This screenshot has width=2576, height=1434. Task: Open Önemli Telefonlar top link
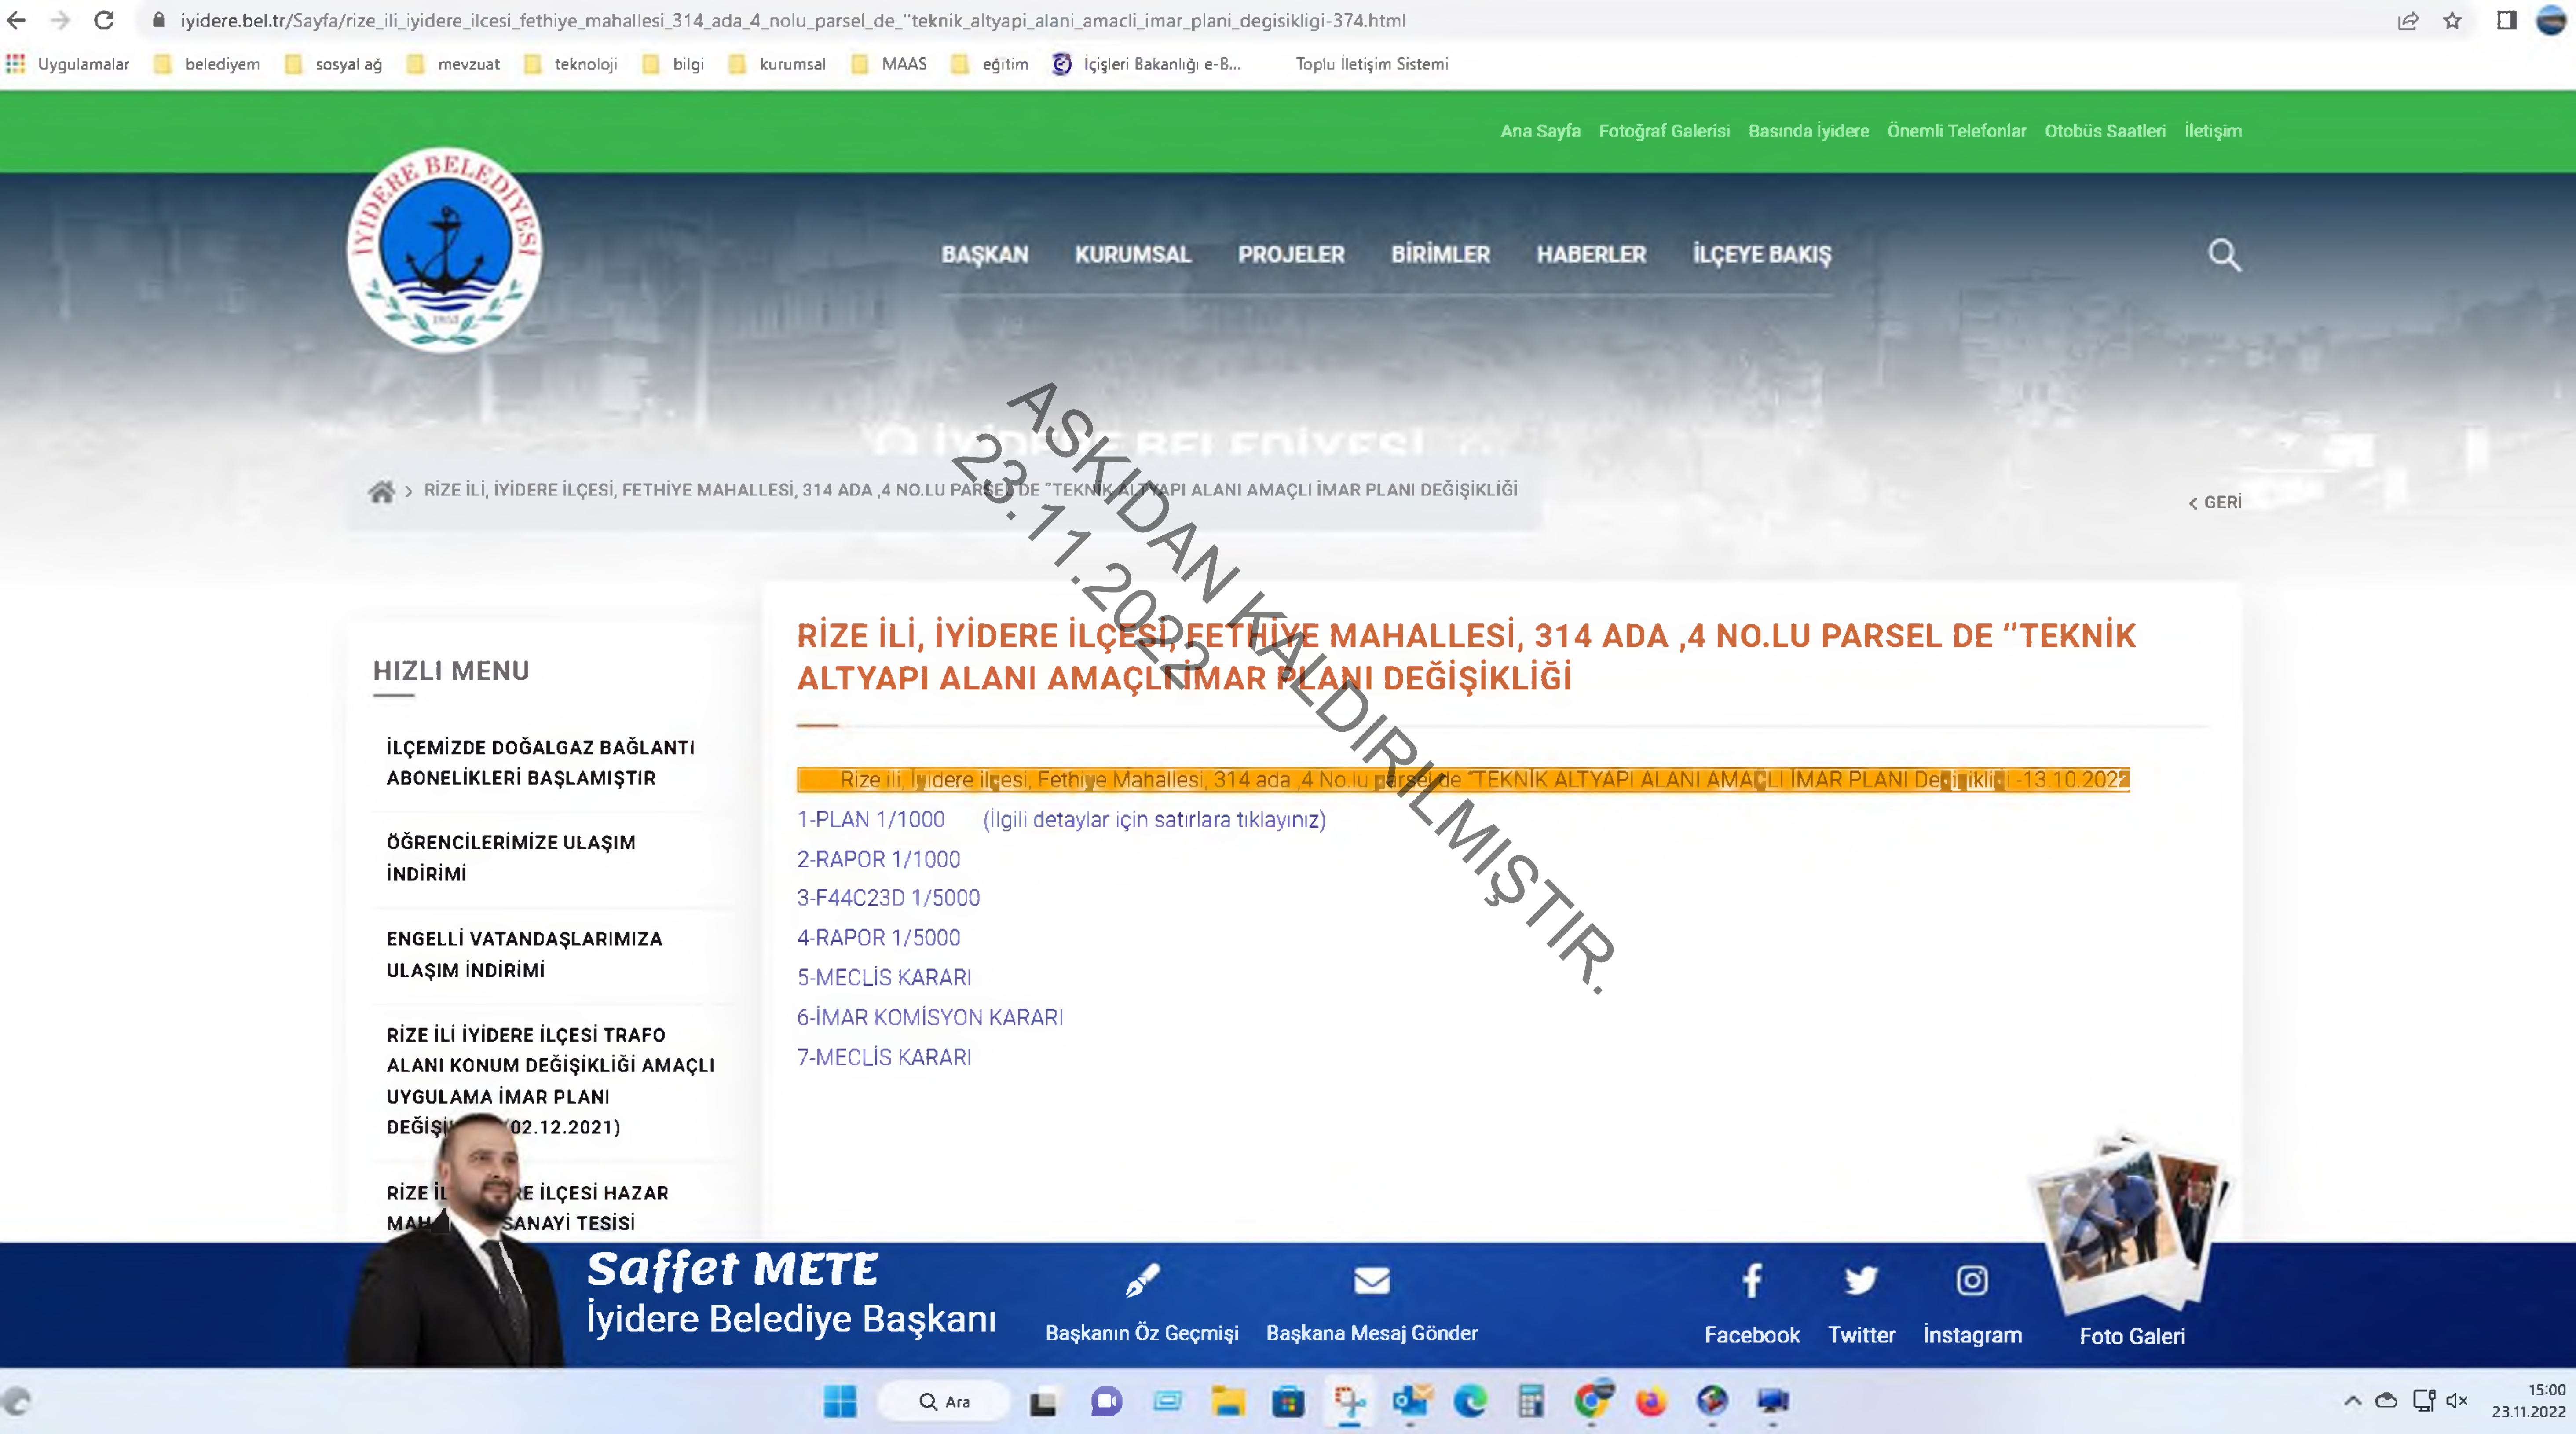coord(1956,131)
